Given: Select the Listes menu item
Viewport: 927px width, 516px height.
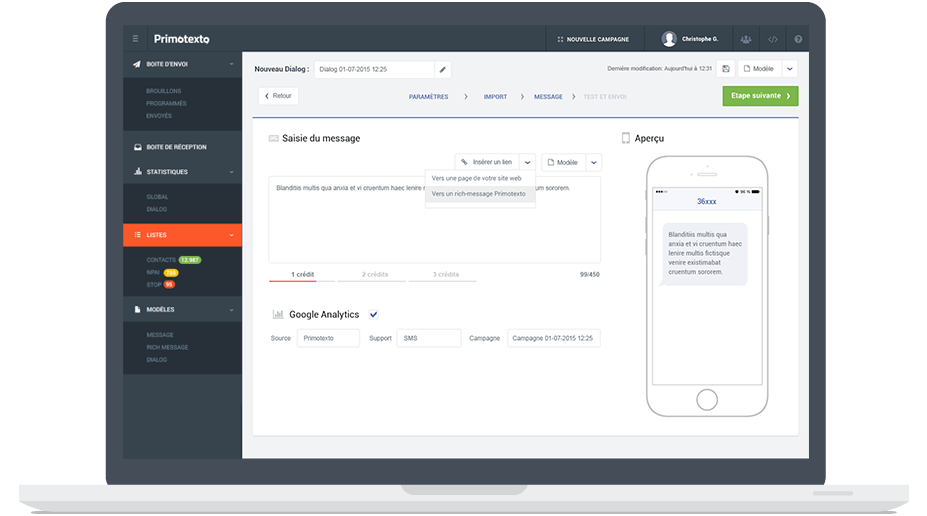Looking at the screenshot, I should tap(182, 235).
